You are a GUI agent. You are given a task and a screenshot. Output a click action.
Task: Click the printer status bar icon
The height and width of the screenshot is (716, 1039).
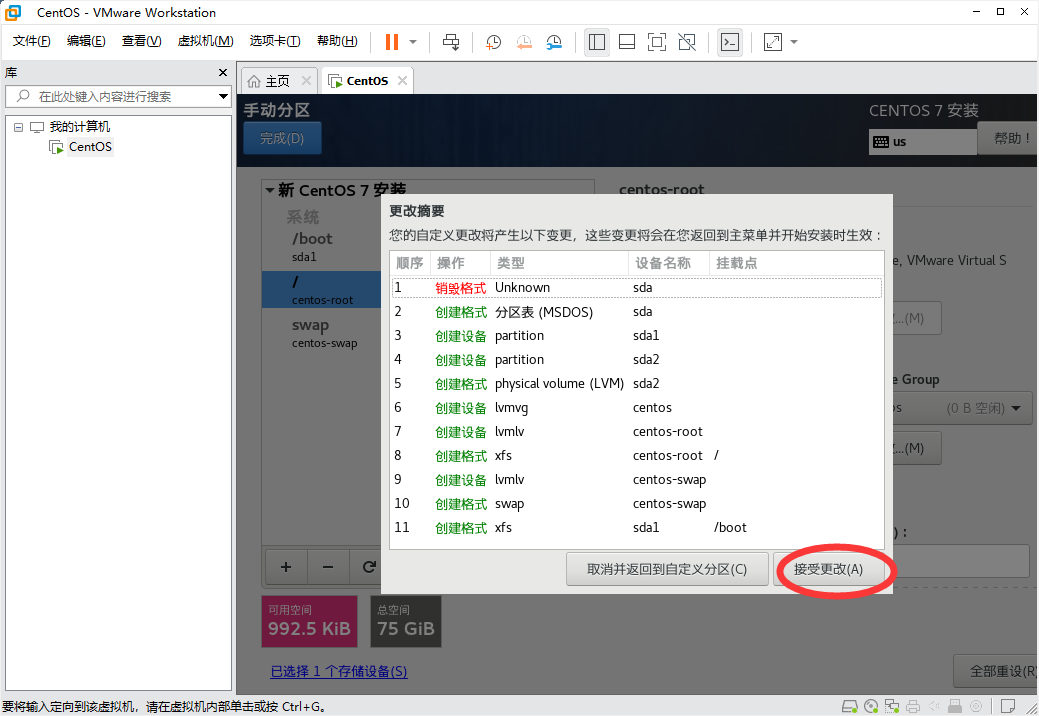tap(913, 706)
